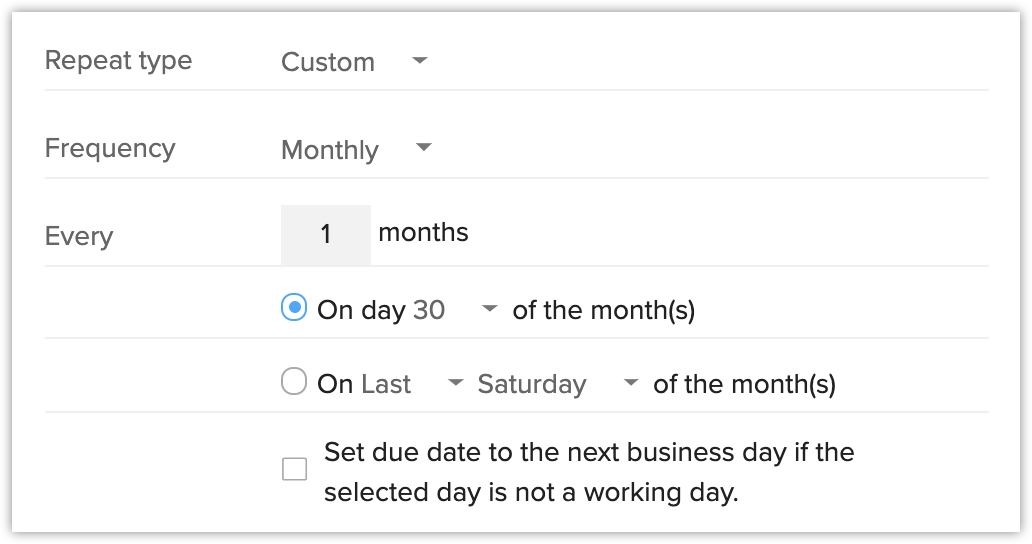Image resolution: width=1032 pixels, height=544 pixels.
Task: Click the 'Saturday' weekday value
Action: (532, 384)
